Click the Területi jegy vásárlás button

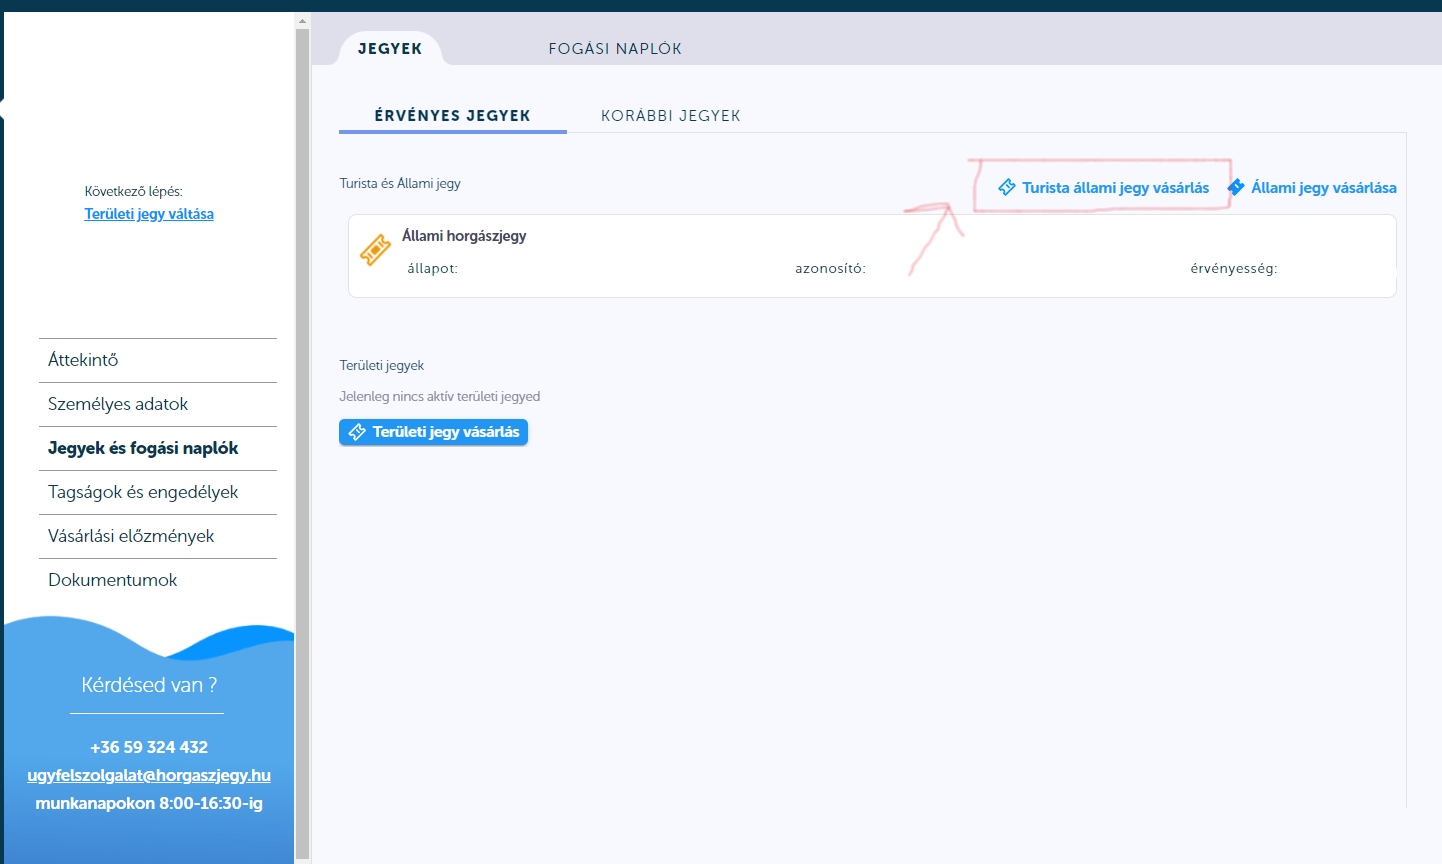tap(433, 432)
